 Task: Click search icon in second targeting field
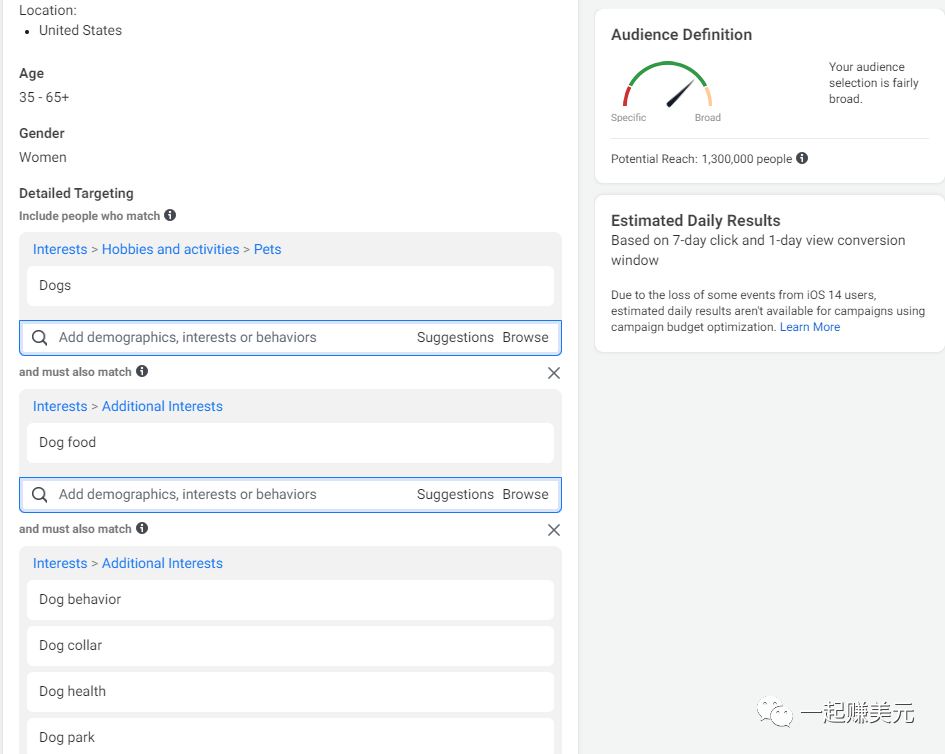[40, 495]
